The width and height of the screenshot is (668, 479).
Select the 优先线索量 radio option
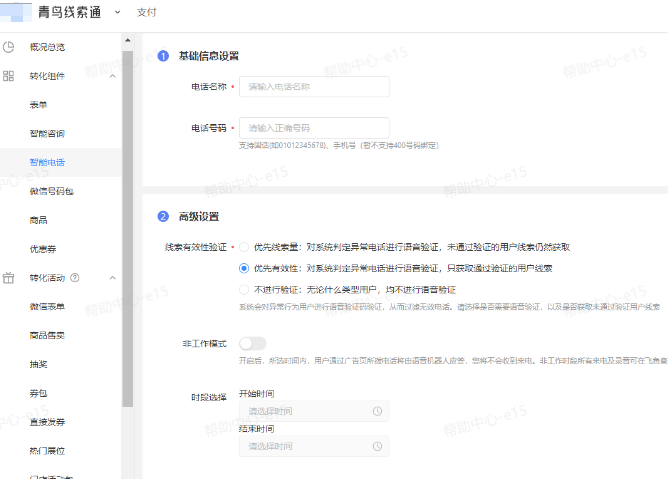[244, 247]
